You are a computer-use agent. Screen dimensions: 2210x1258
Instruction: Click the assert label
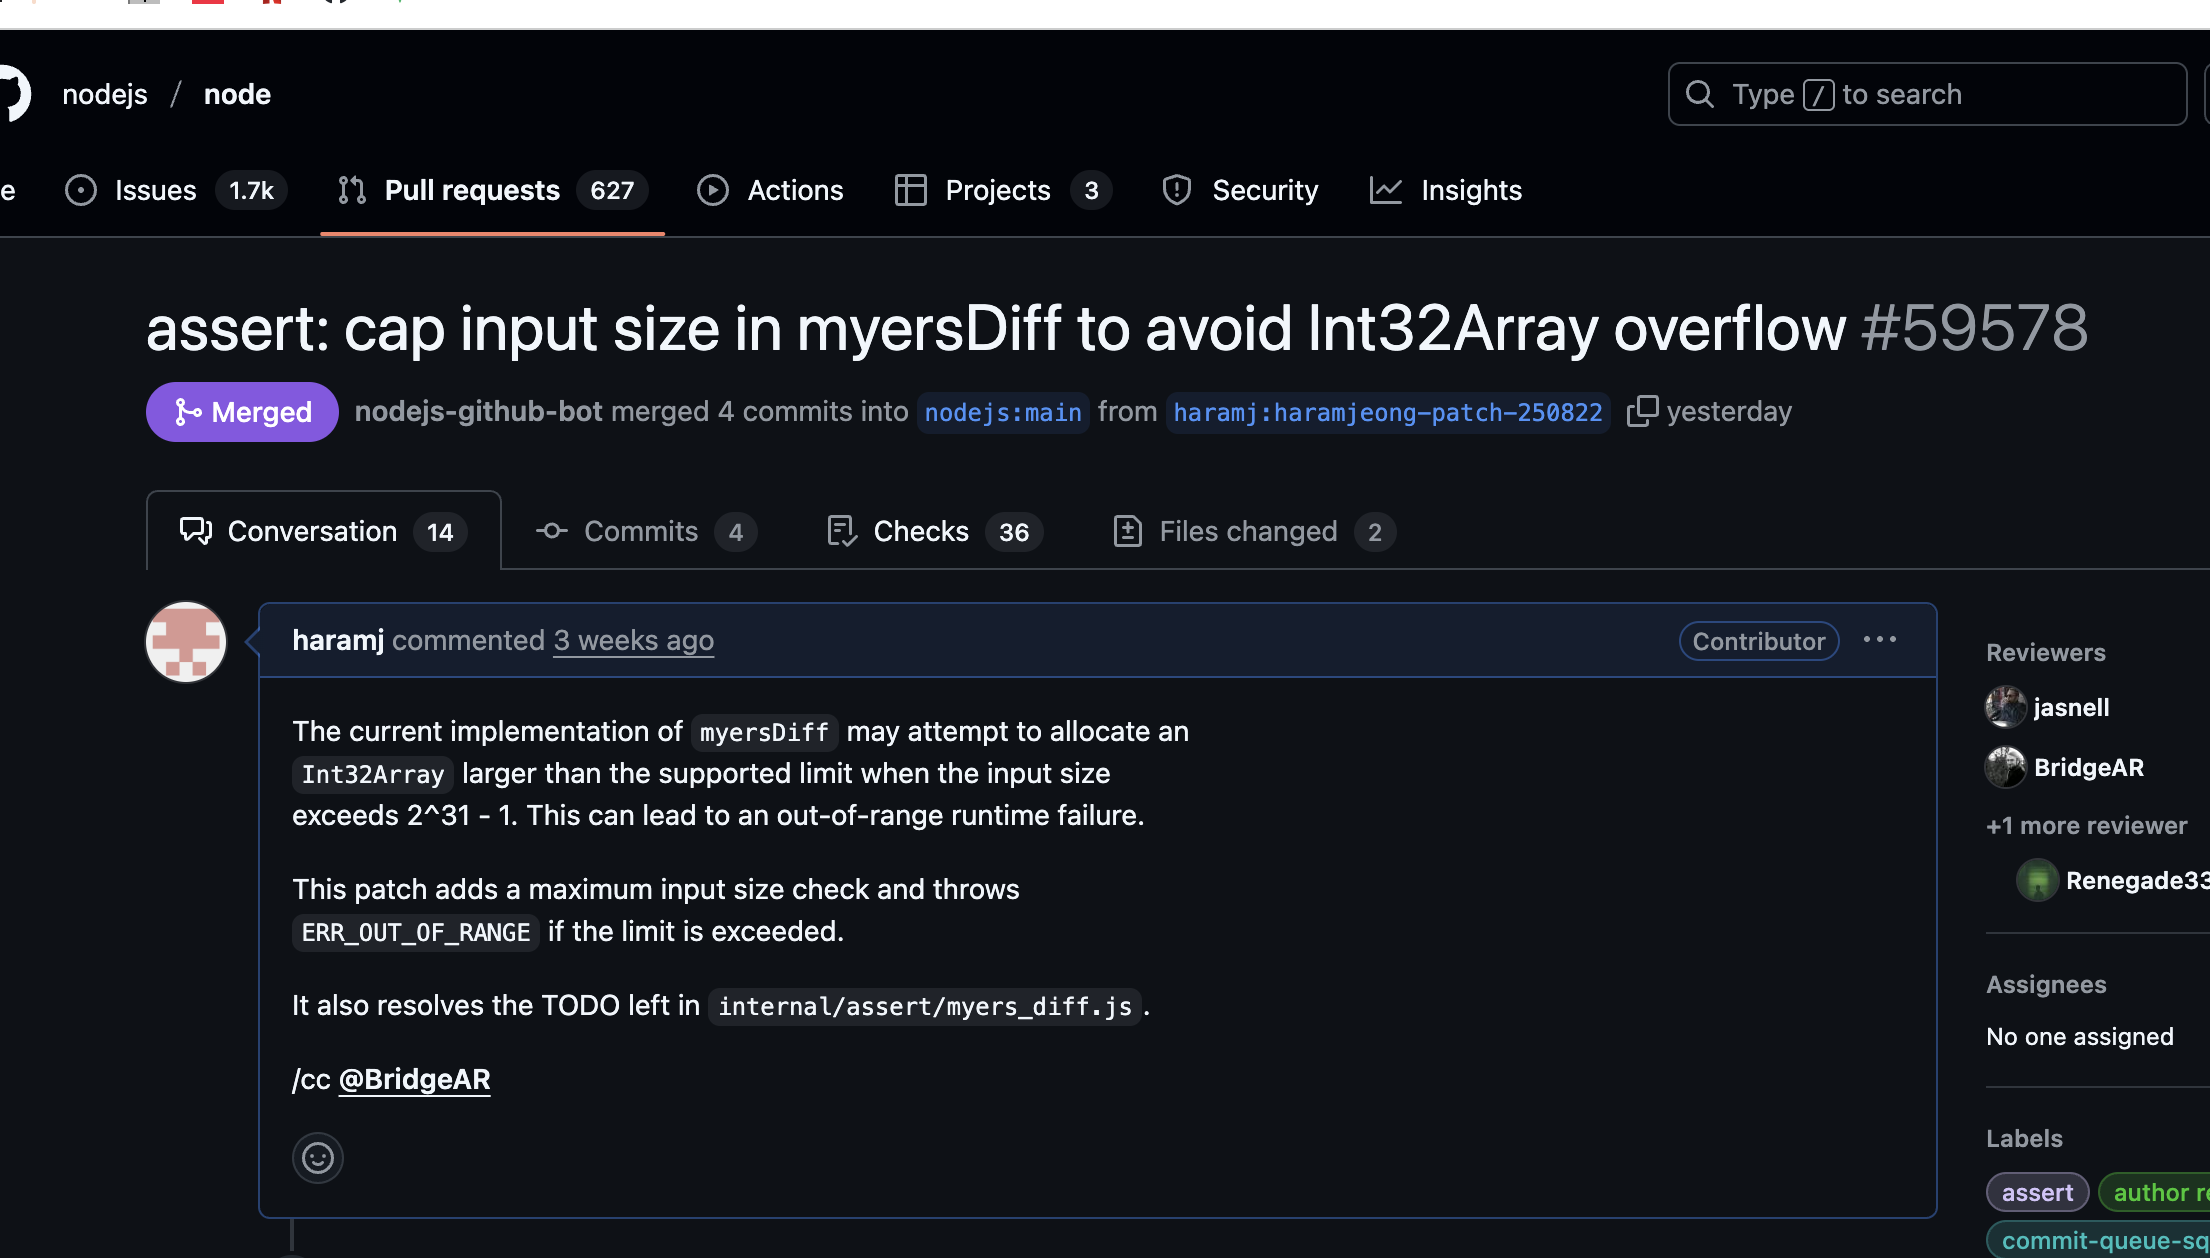click(x=2036, y=1192)
